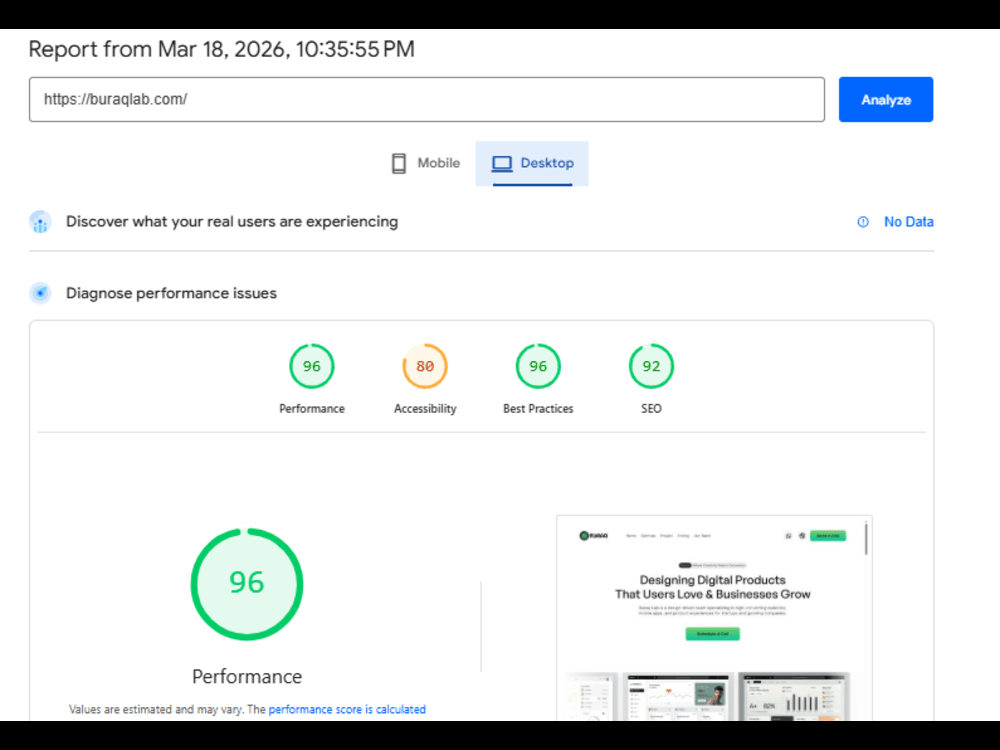Click the large Performance title under gauge
This screenshot has height=750, width=1000.
click(x=247, y=677)
